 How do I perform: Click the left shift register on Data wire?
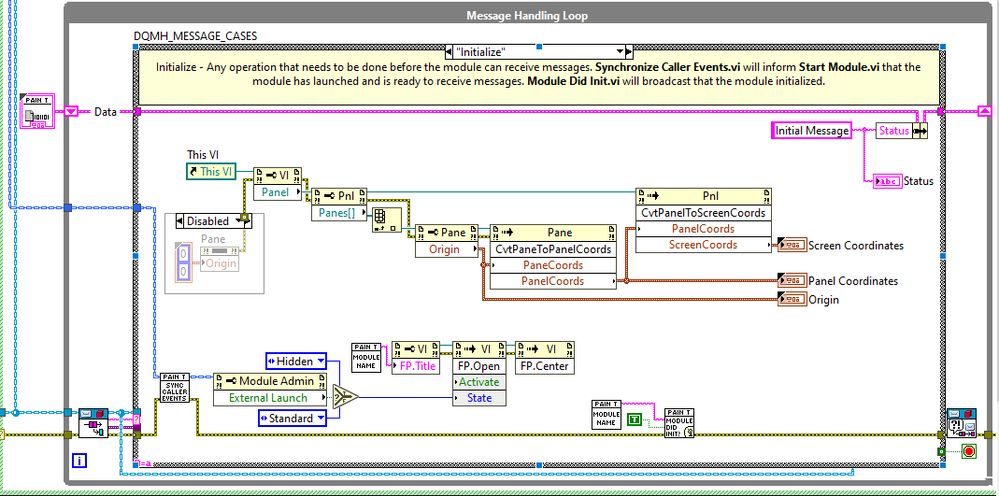coord(72,112)
